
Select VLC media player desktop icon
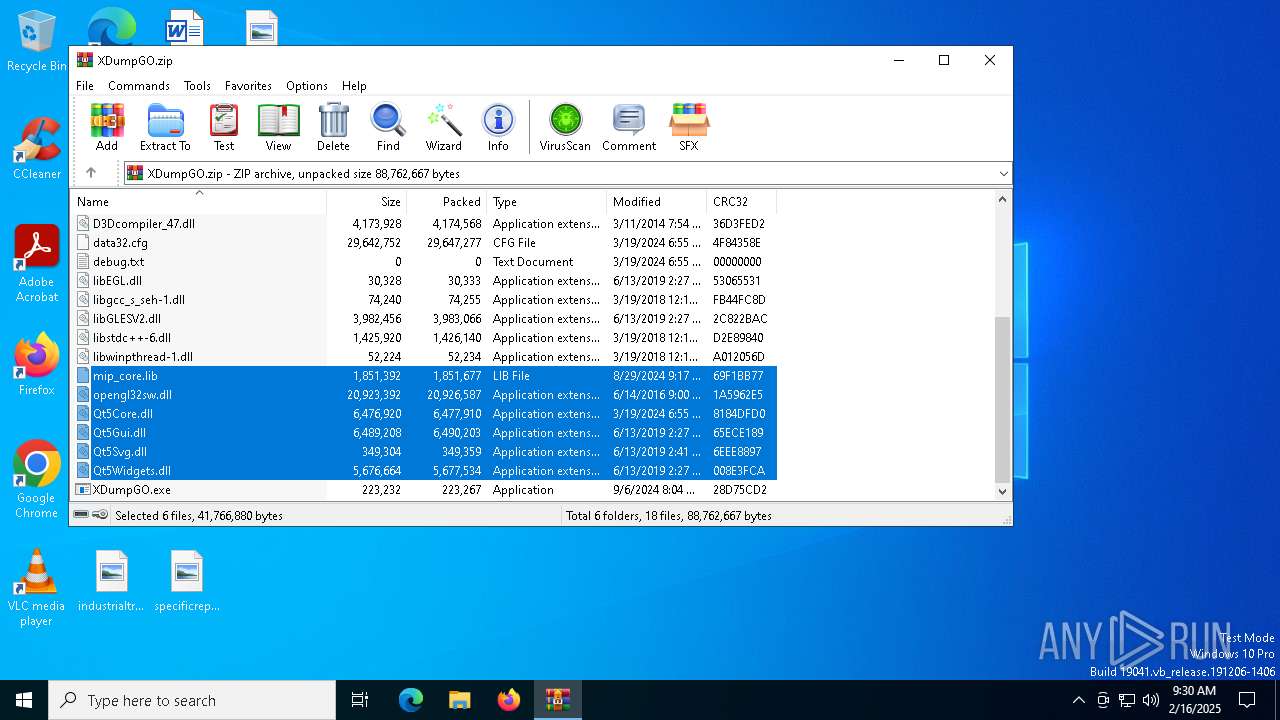tap(37, 588)
